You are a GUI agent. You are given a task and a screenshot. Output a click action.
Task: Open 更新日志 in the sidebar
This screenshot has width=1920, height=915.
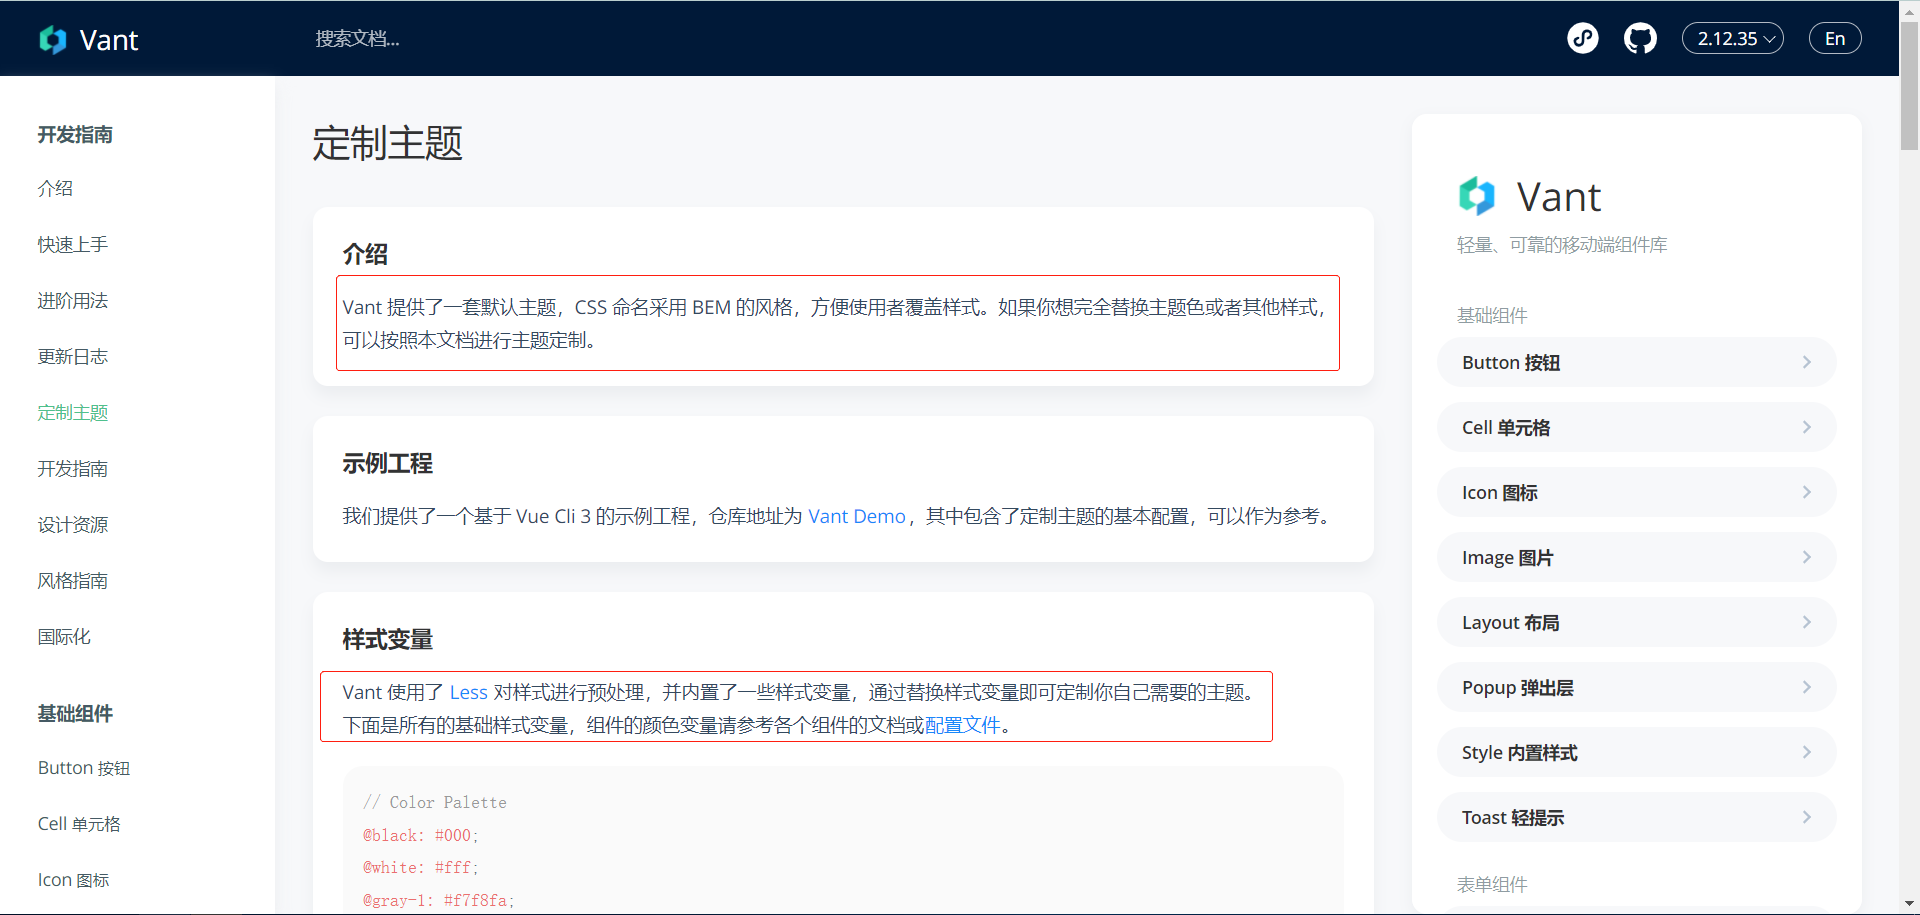tap(73, 356)
